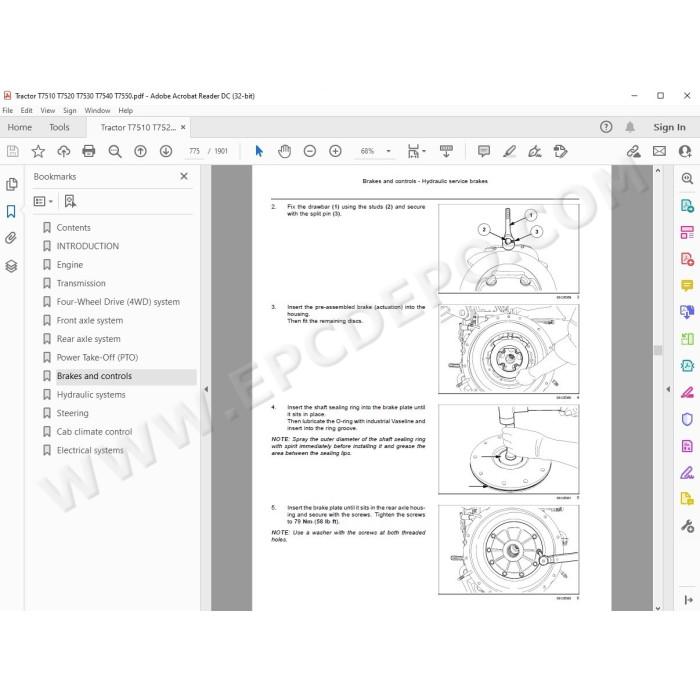
Task: Open the Window menu
Action: point(97,110)
